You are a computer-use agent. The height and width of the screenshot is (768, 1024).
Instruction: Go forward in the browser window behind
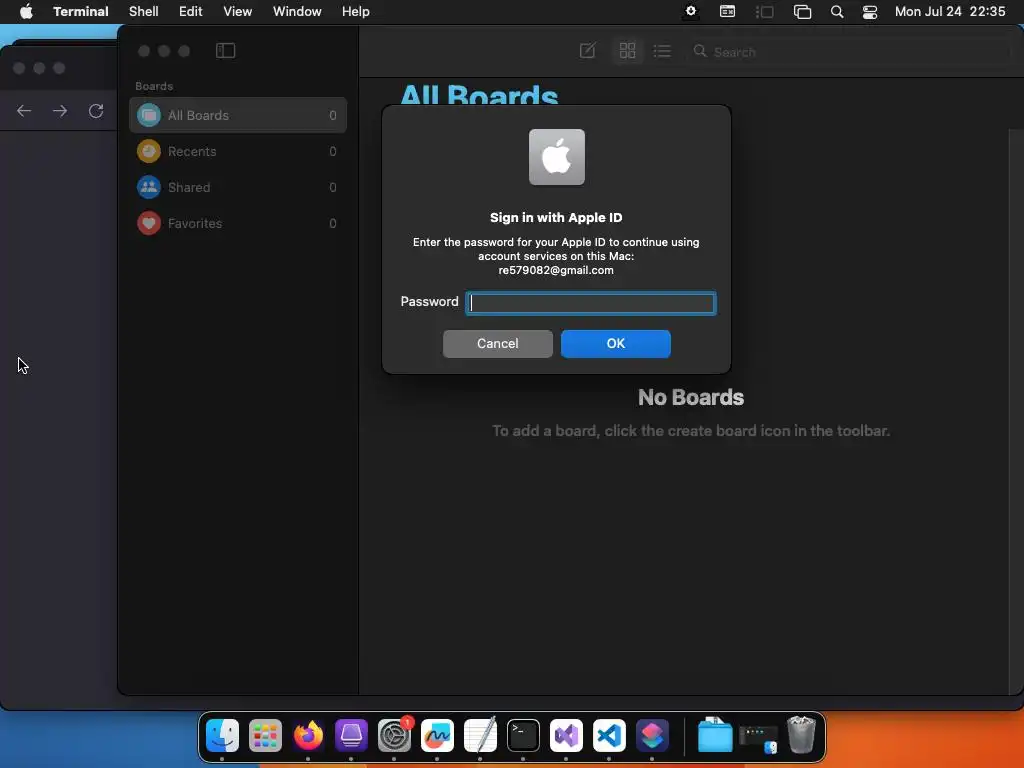click(60, 111)
